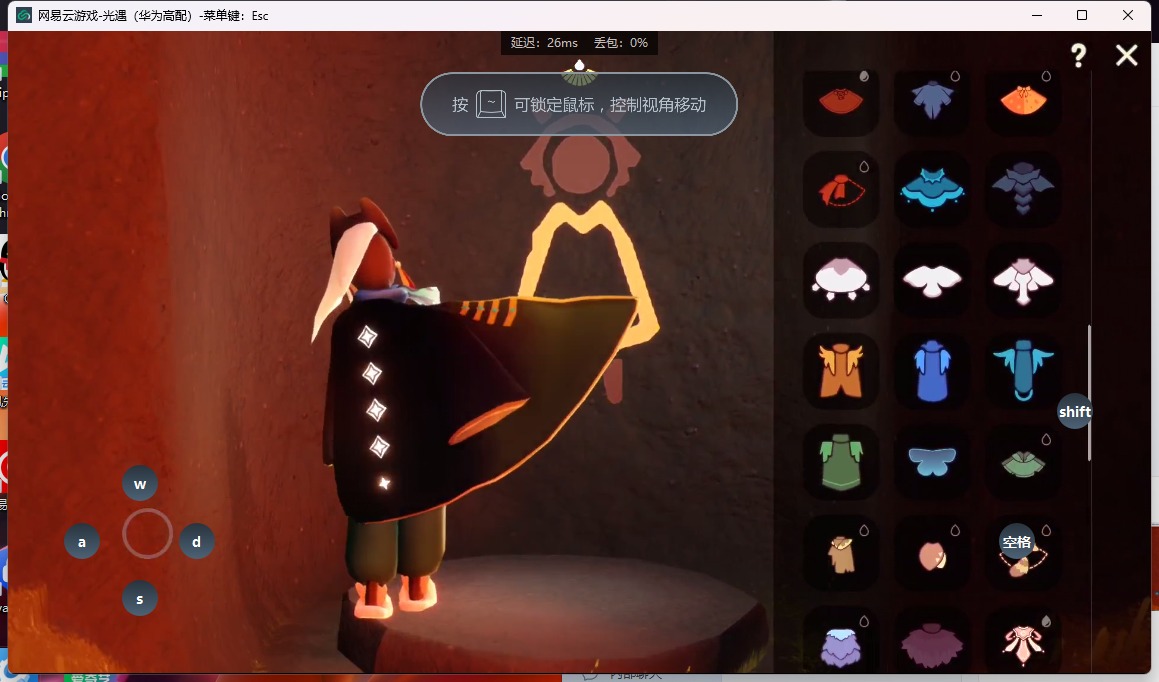Select the teal winged long cape
The width and height of the screenshot is (1159, 682).
tap(1023, 370)
